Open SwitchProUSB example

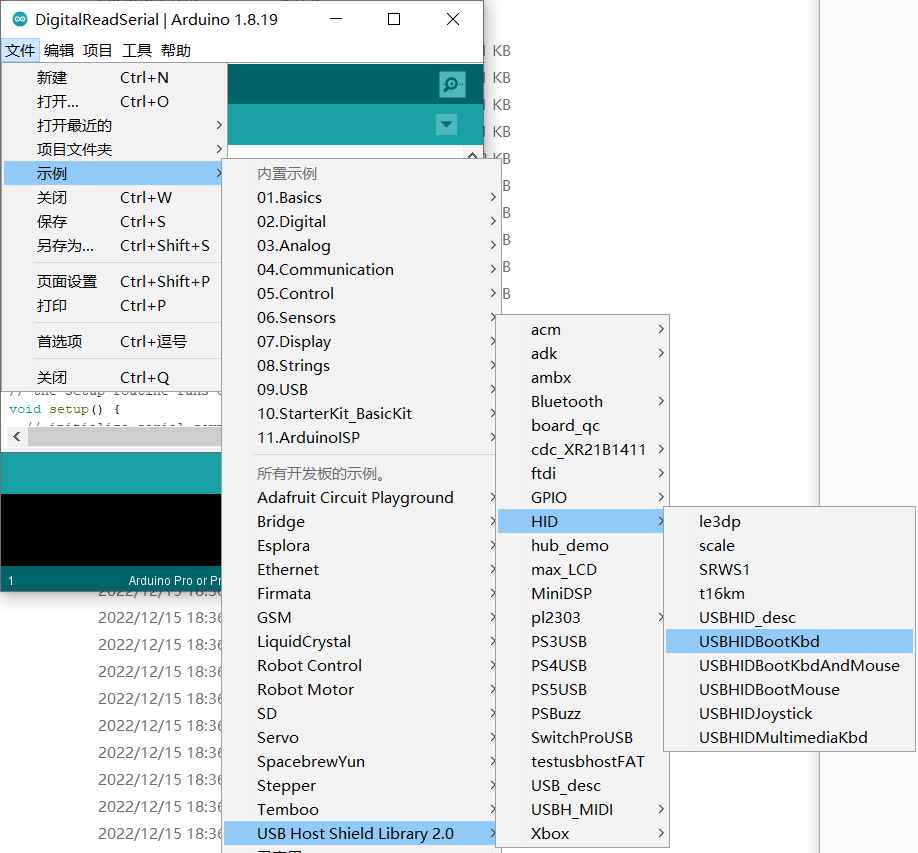[x=583, y=738]
